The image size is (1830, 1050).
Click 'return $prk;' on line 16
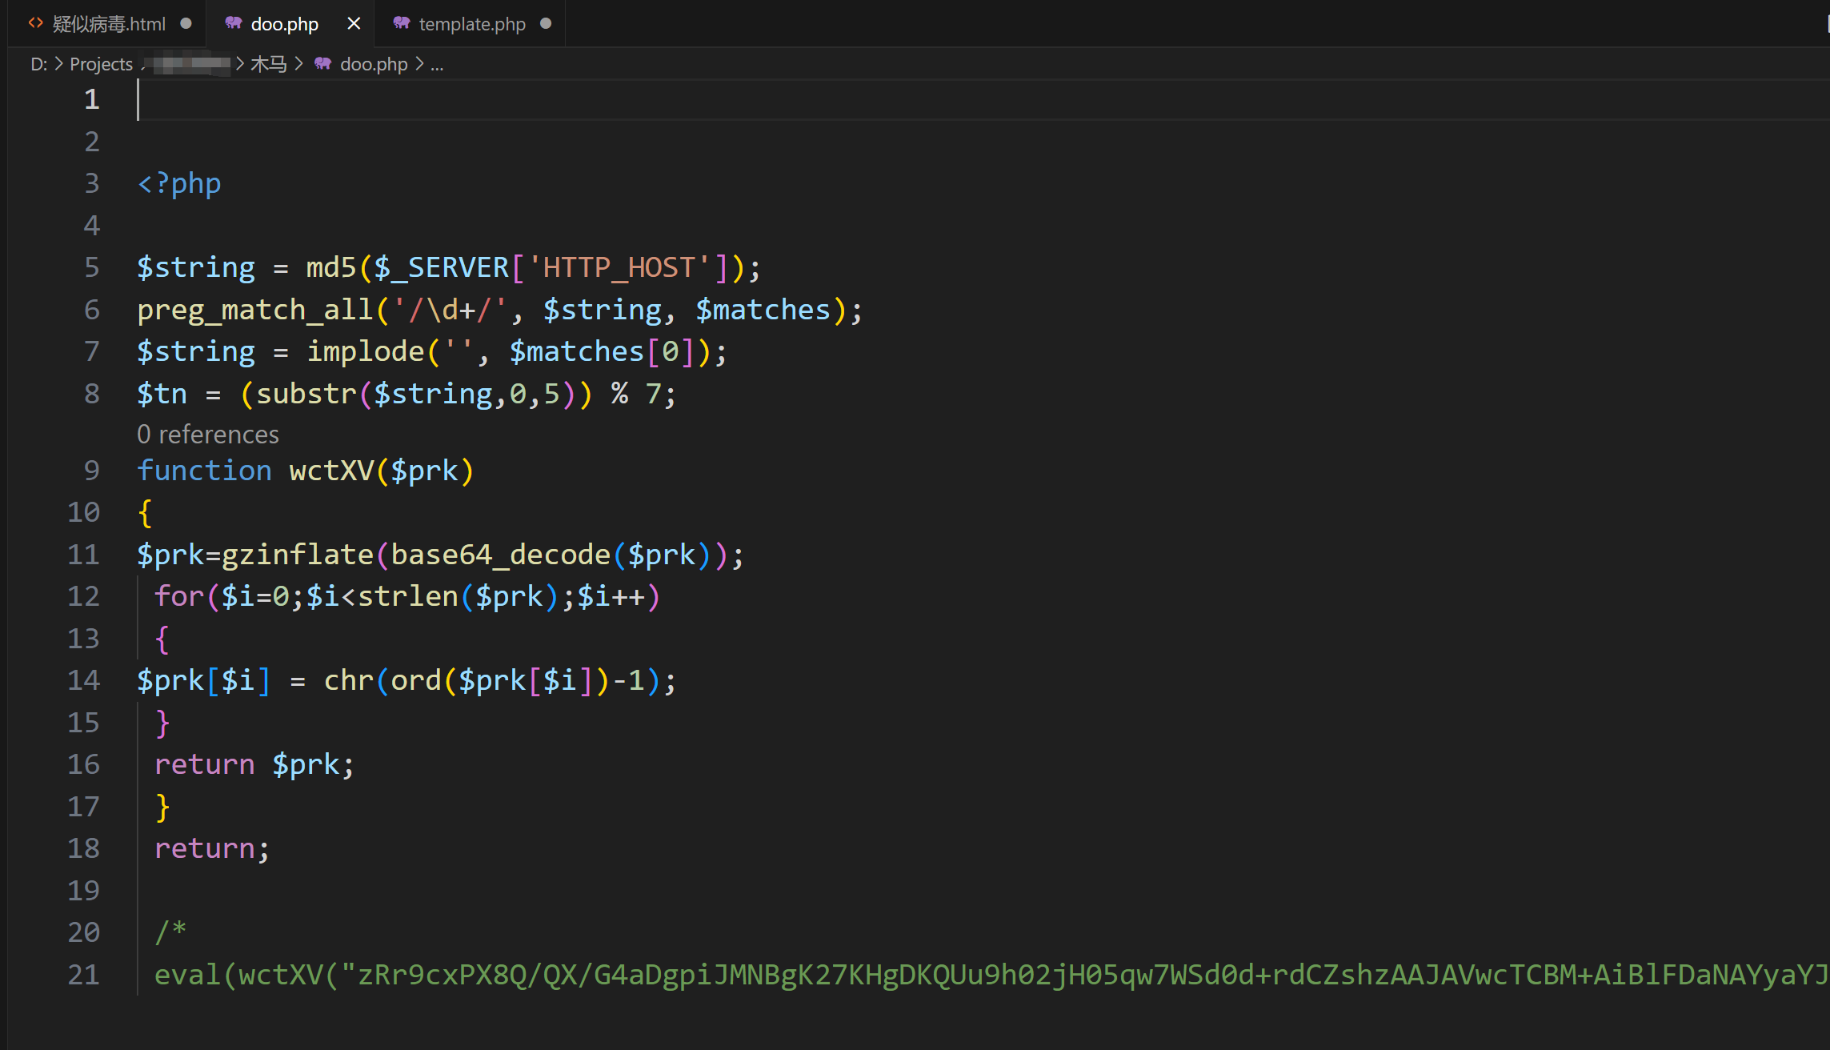pyautogui.click(x=254, y=764)
